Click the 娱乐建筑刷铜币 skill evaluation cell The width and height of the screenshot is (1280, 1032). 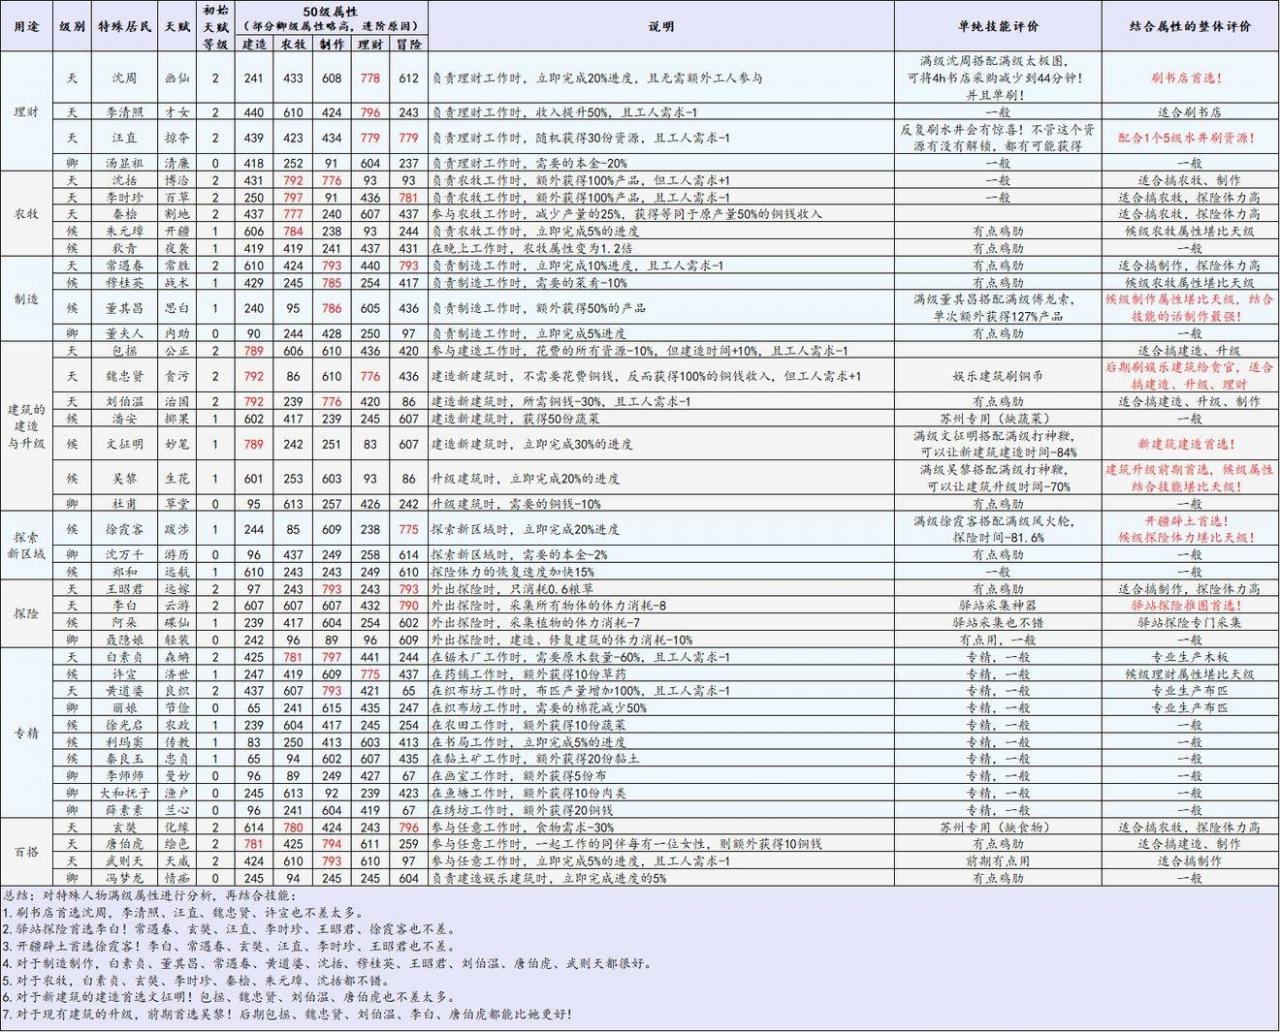997,376
